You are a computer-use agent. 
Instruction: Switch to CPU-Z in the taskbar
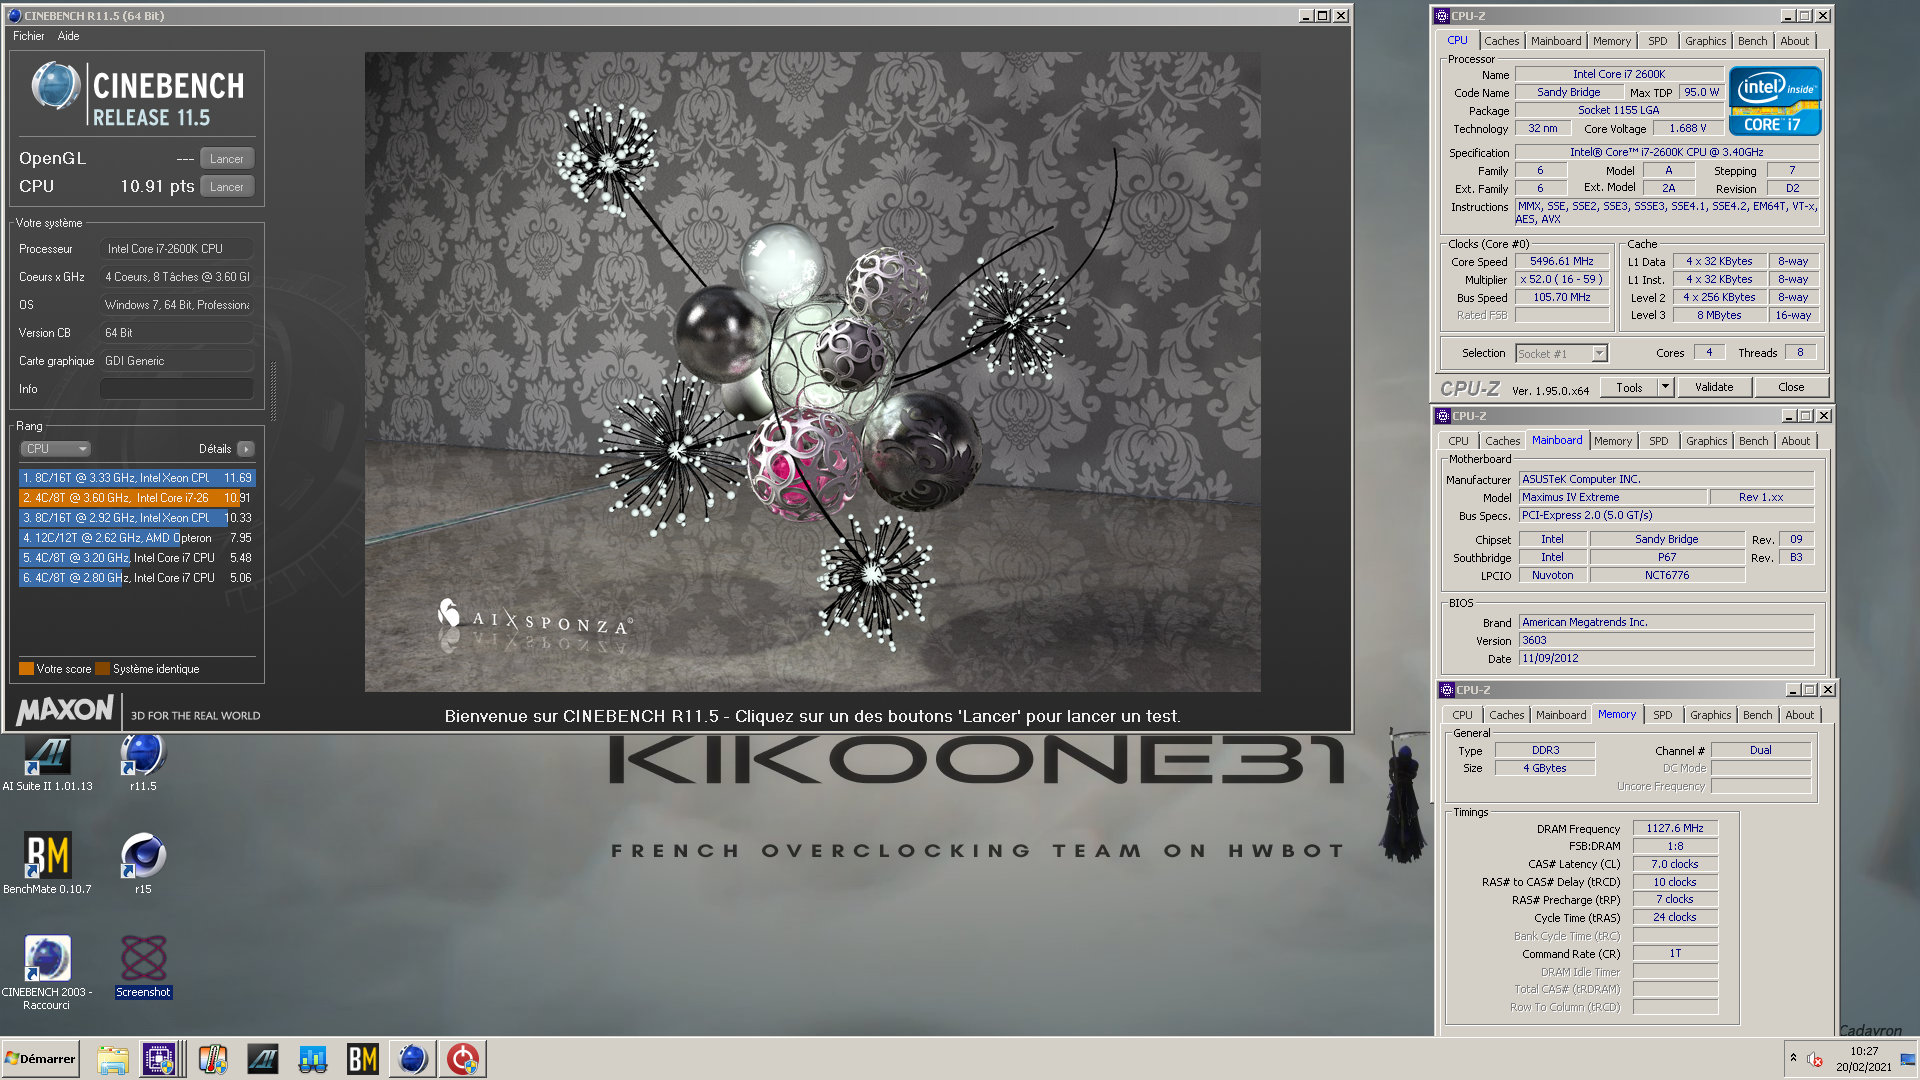(x=159, y=1059)
